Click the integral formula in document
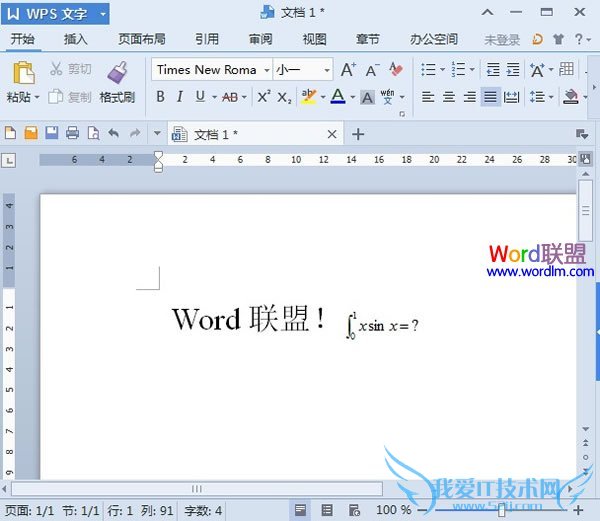Image resolution: width=600 pixels, height=521 pixels. coord(382,326)
